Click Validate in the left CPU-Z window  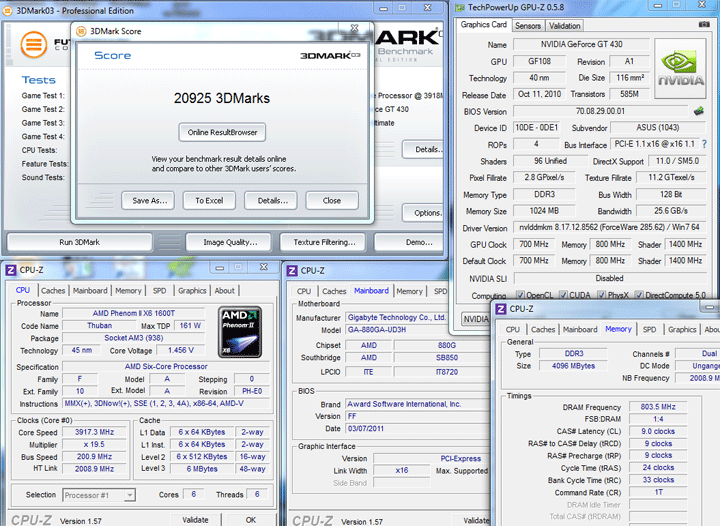(195, 520)
